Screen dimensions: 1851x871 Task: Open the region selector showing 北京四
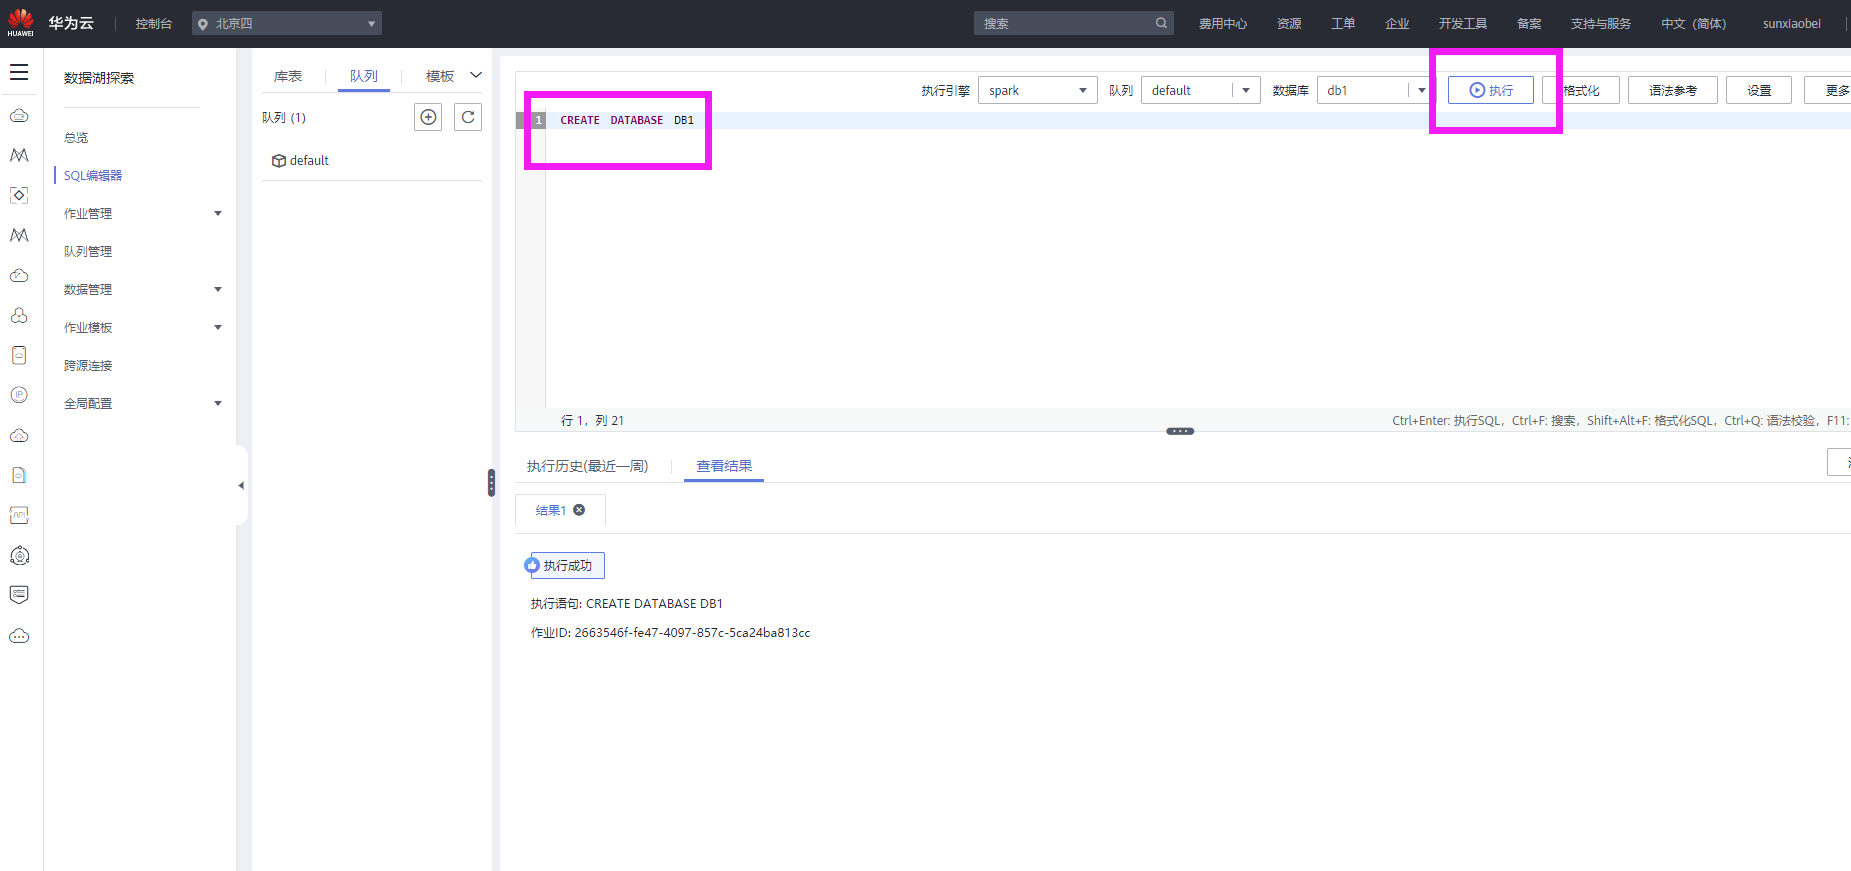[287, 23]
